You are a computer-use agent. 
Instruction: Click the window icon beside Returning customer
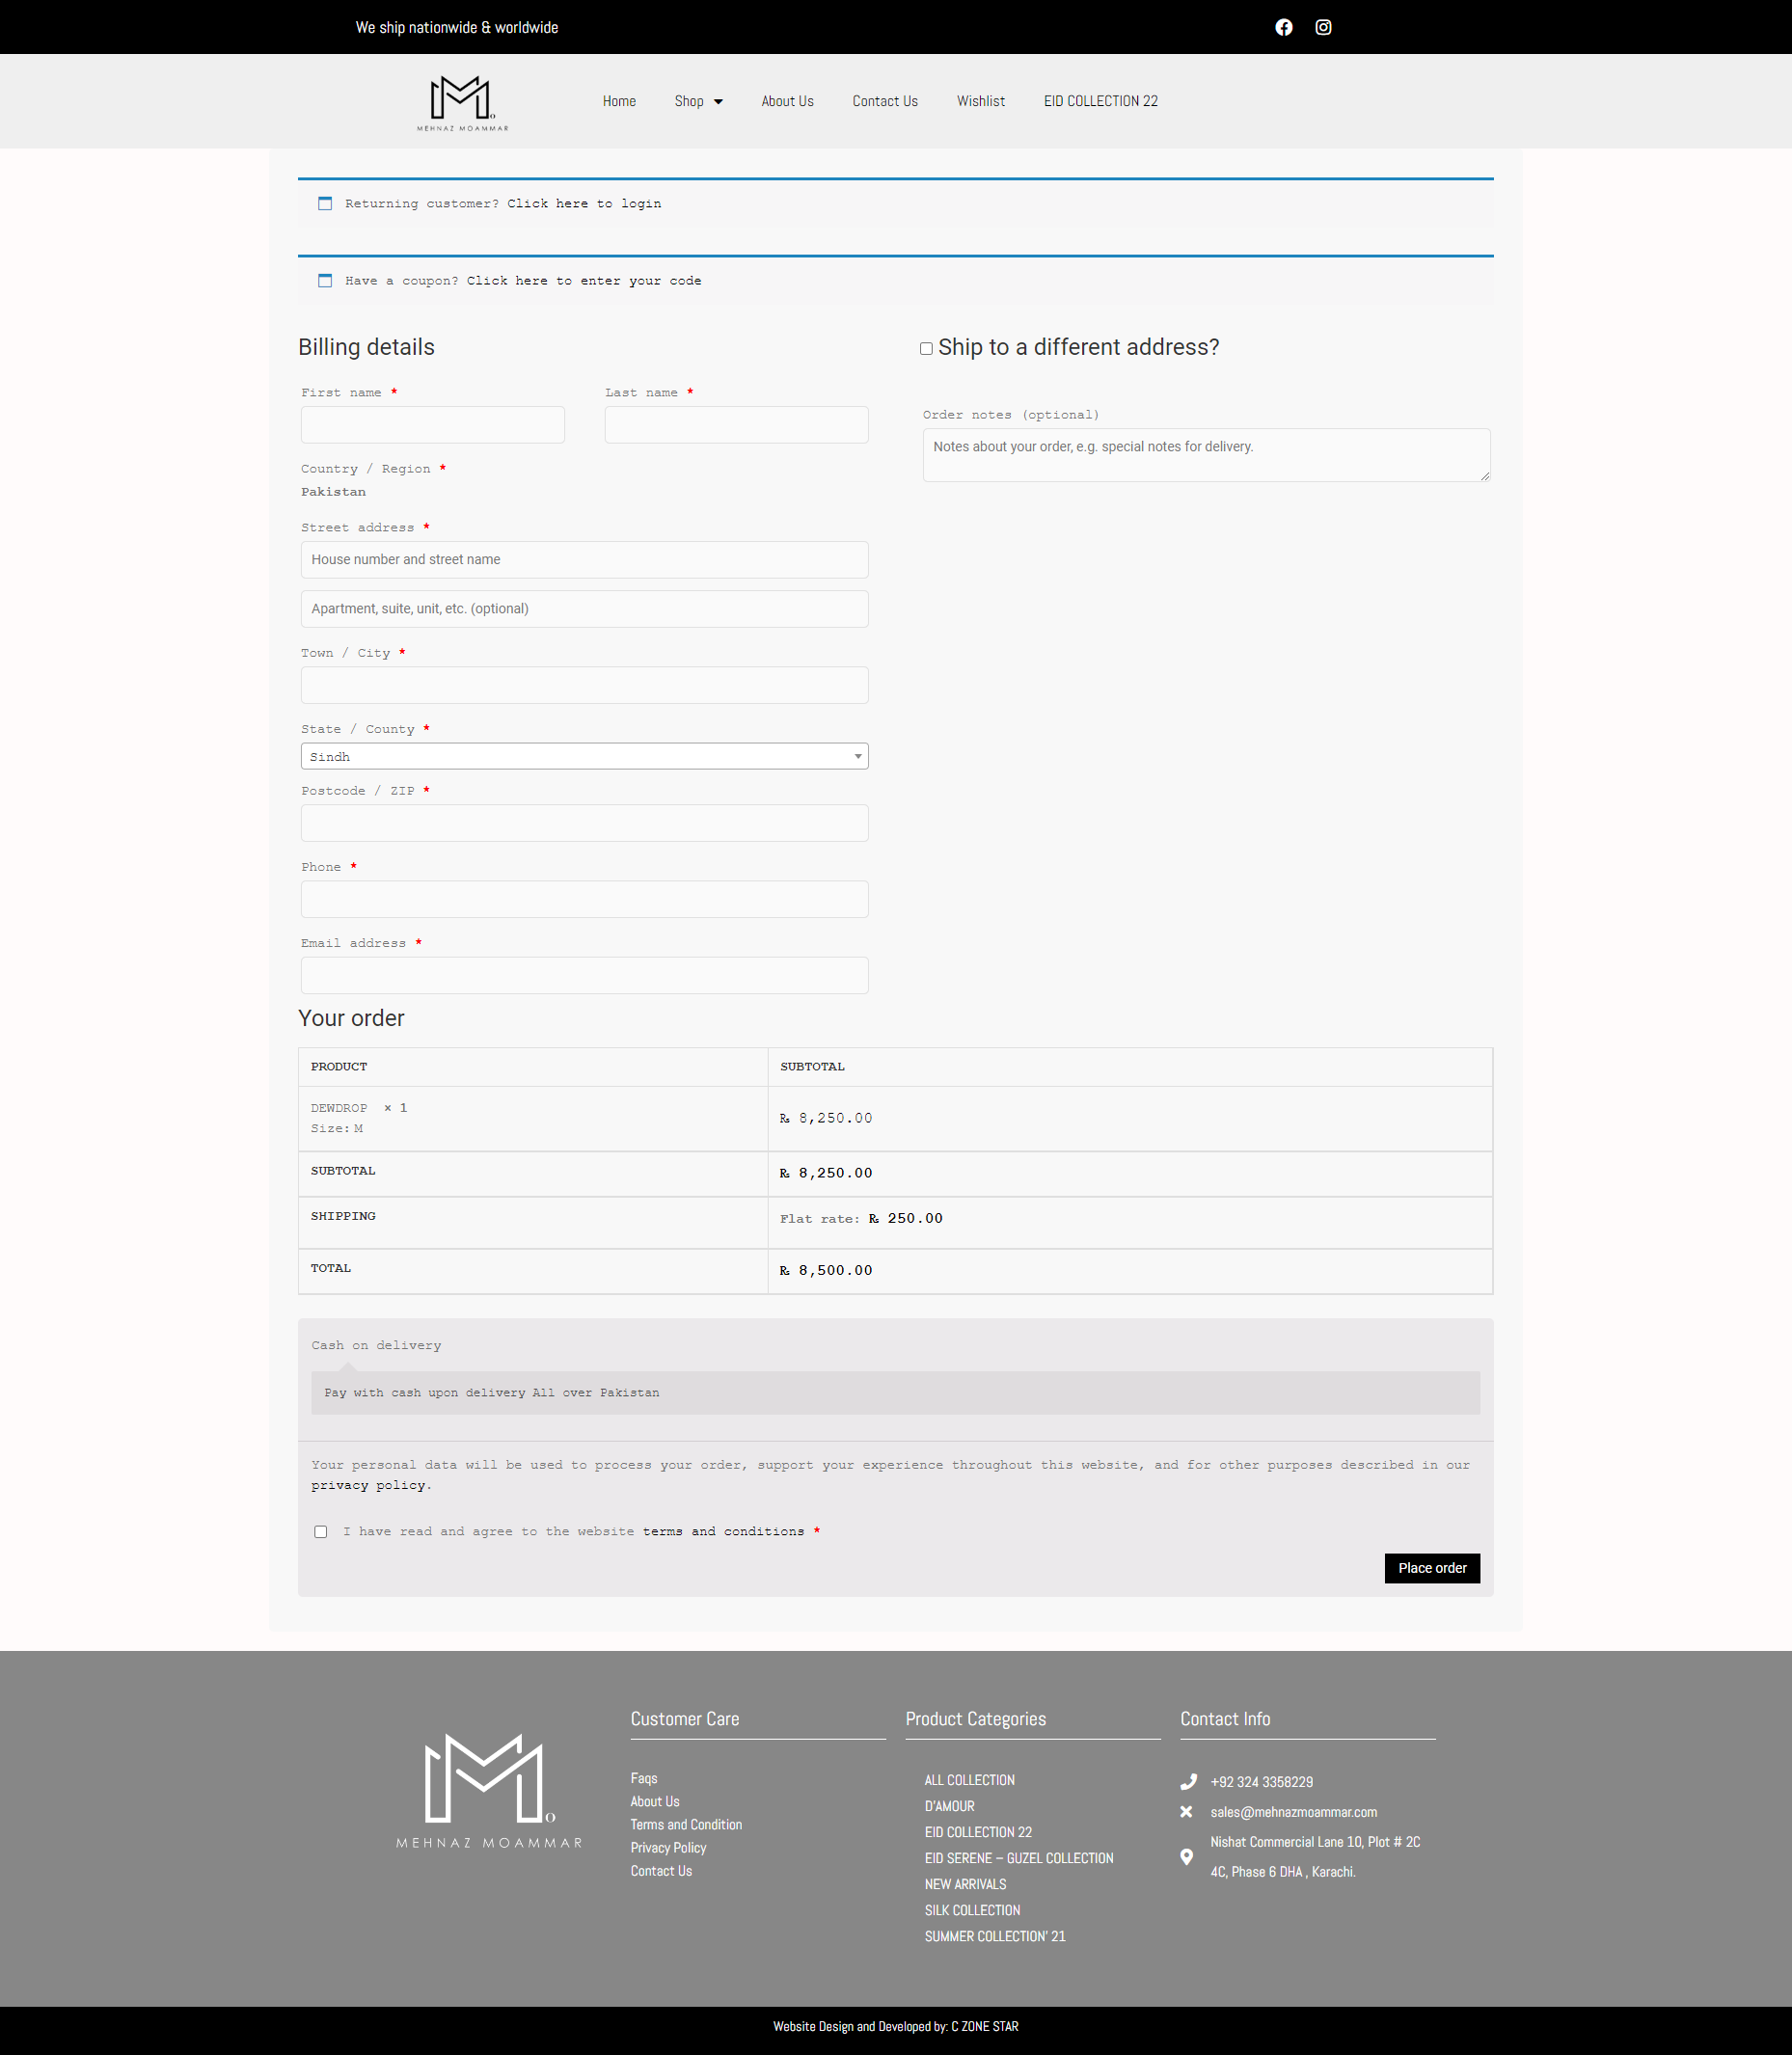325,204
